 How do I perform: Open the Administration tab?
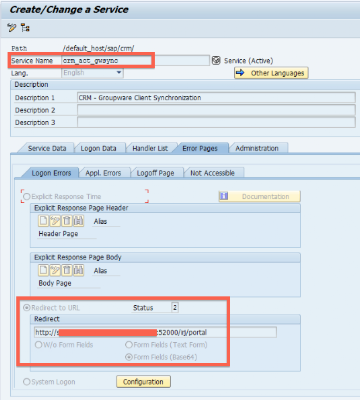257,148
